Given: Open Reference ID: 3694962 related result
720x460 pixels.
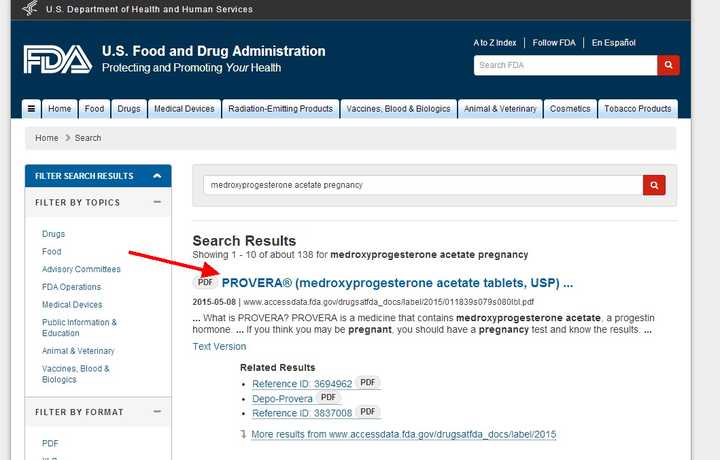Looking at the screenshot, I should click(x=302, y=384).
